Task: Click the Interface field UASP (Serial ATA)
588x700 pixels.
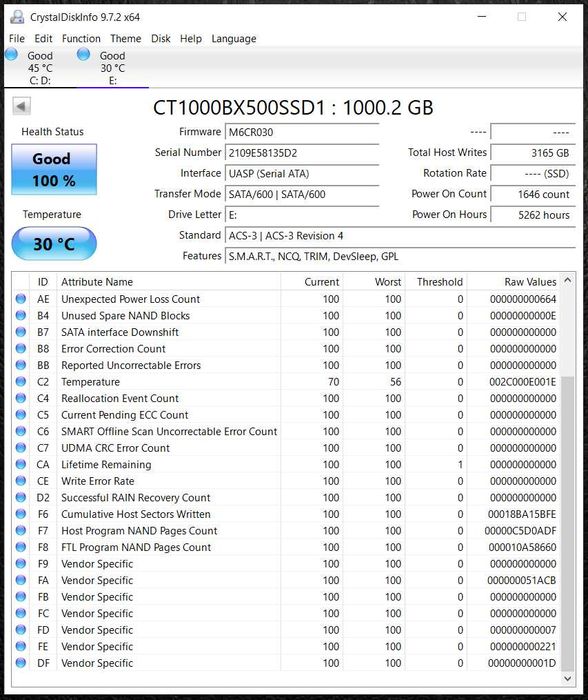Action: [302, 174]
